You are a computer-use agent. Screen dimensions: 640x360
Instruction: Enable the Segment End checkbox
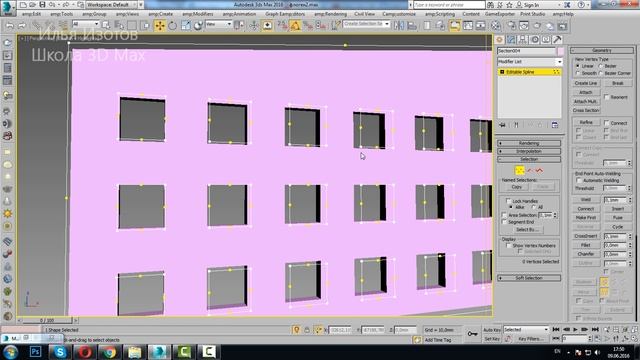504,222
